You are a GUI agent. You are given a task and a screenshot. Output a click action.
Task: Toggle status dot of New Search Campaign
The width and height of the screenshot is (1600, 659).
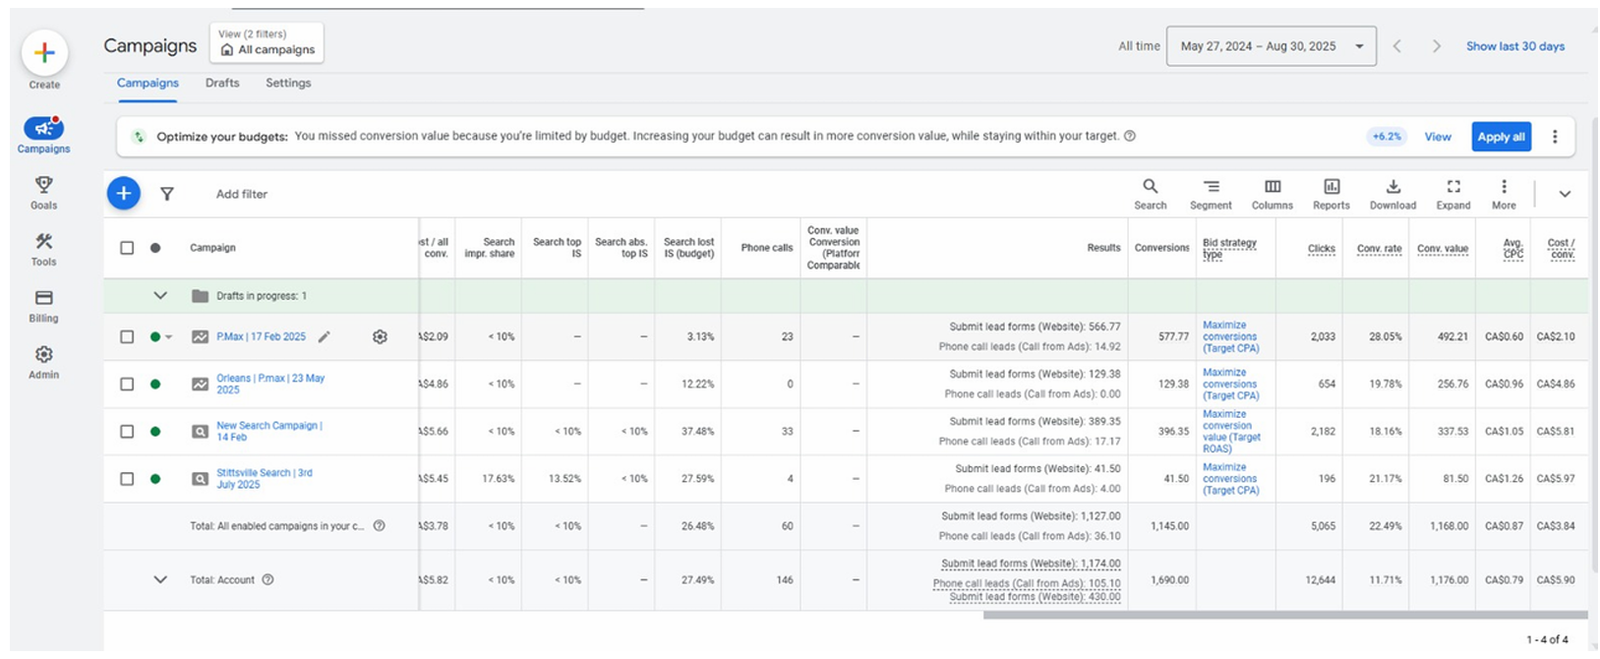155,431
